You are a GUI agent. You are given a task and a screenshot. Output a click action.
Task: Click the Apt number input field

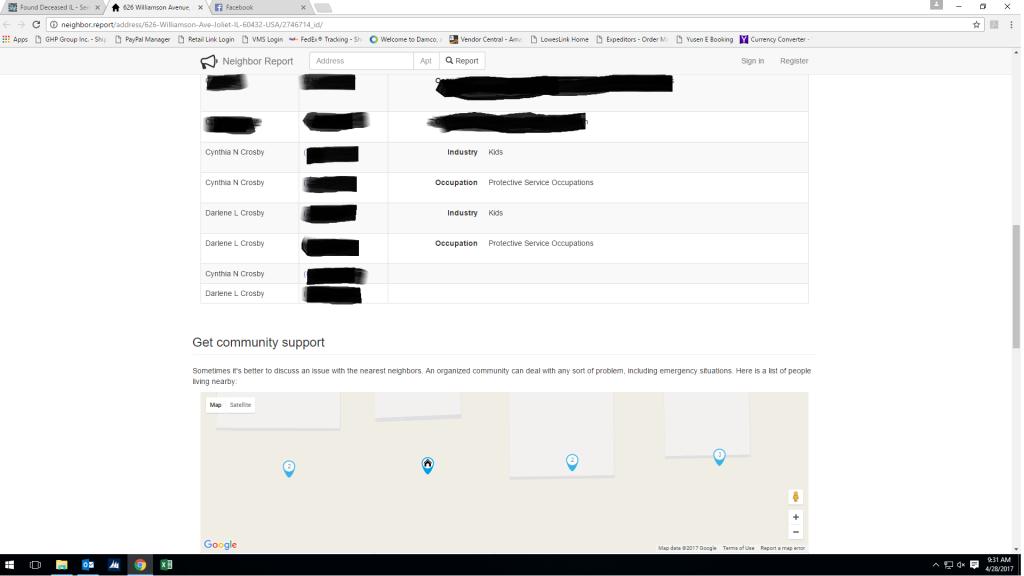click(426, 61)
